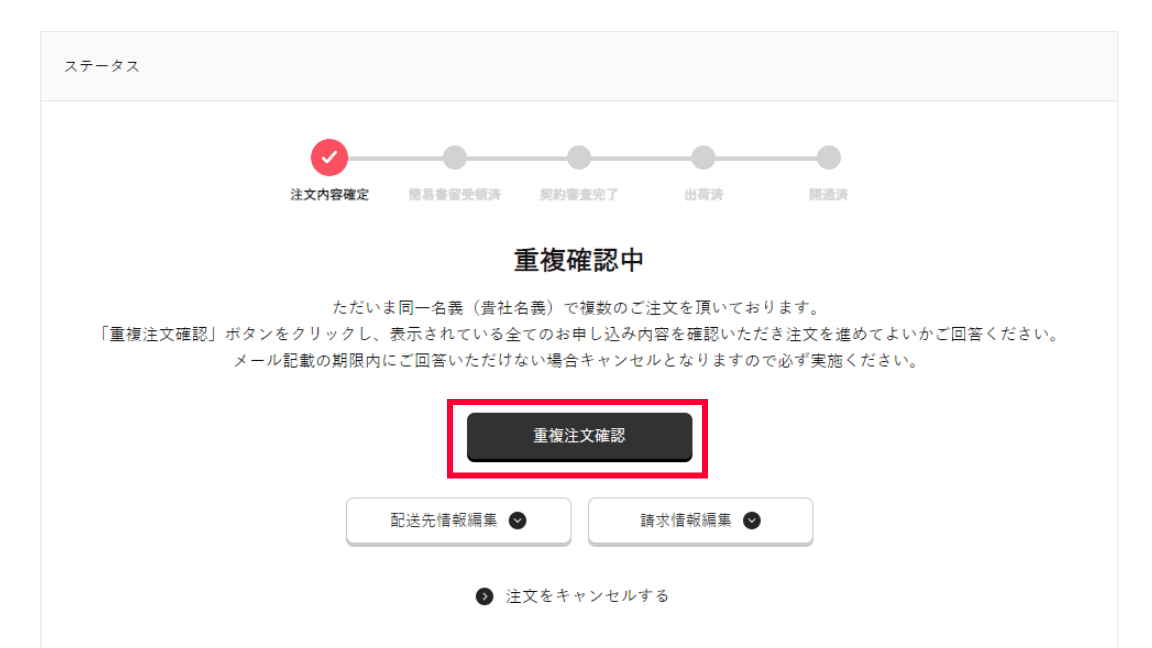The height and width of the screenshot is (648, 1152).
Task: Click the ステータス header bar
Action: (x=579, y=66)
